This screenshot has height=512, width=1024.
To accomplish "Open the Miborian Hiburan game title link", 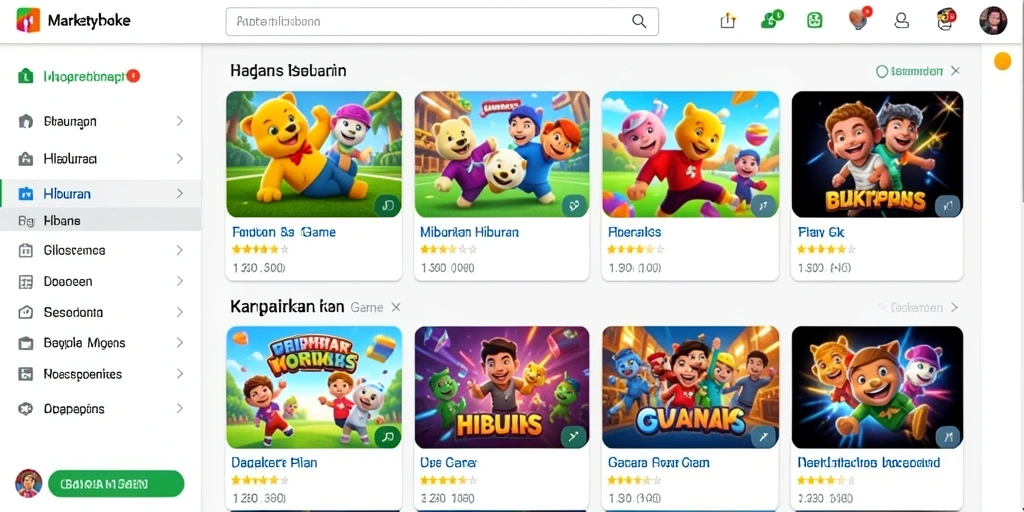I will pos(470,232).
